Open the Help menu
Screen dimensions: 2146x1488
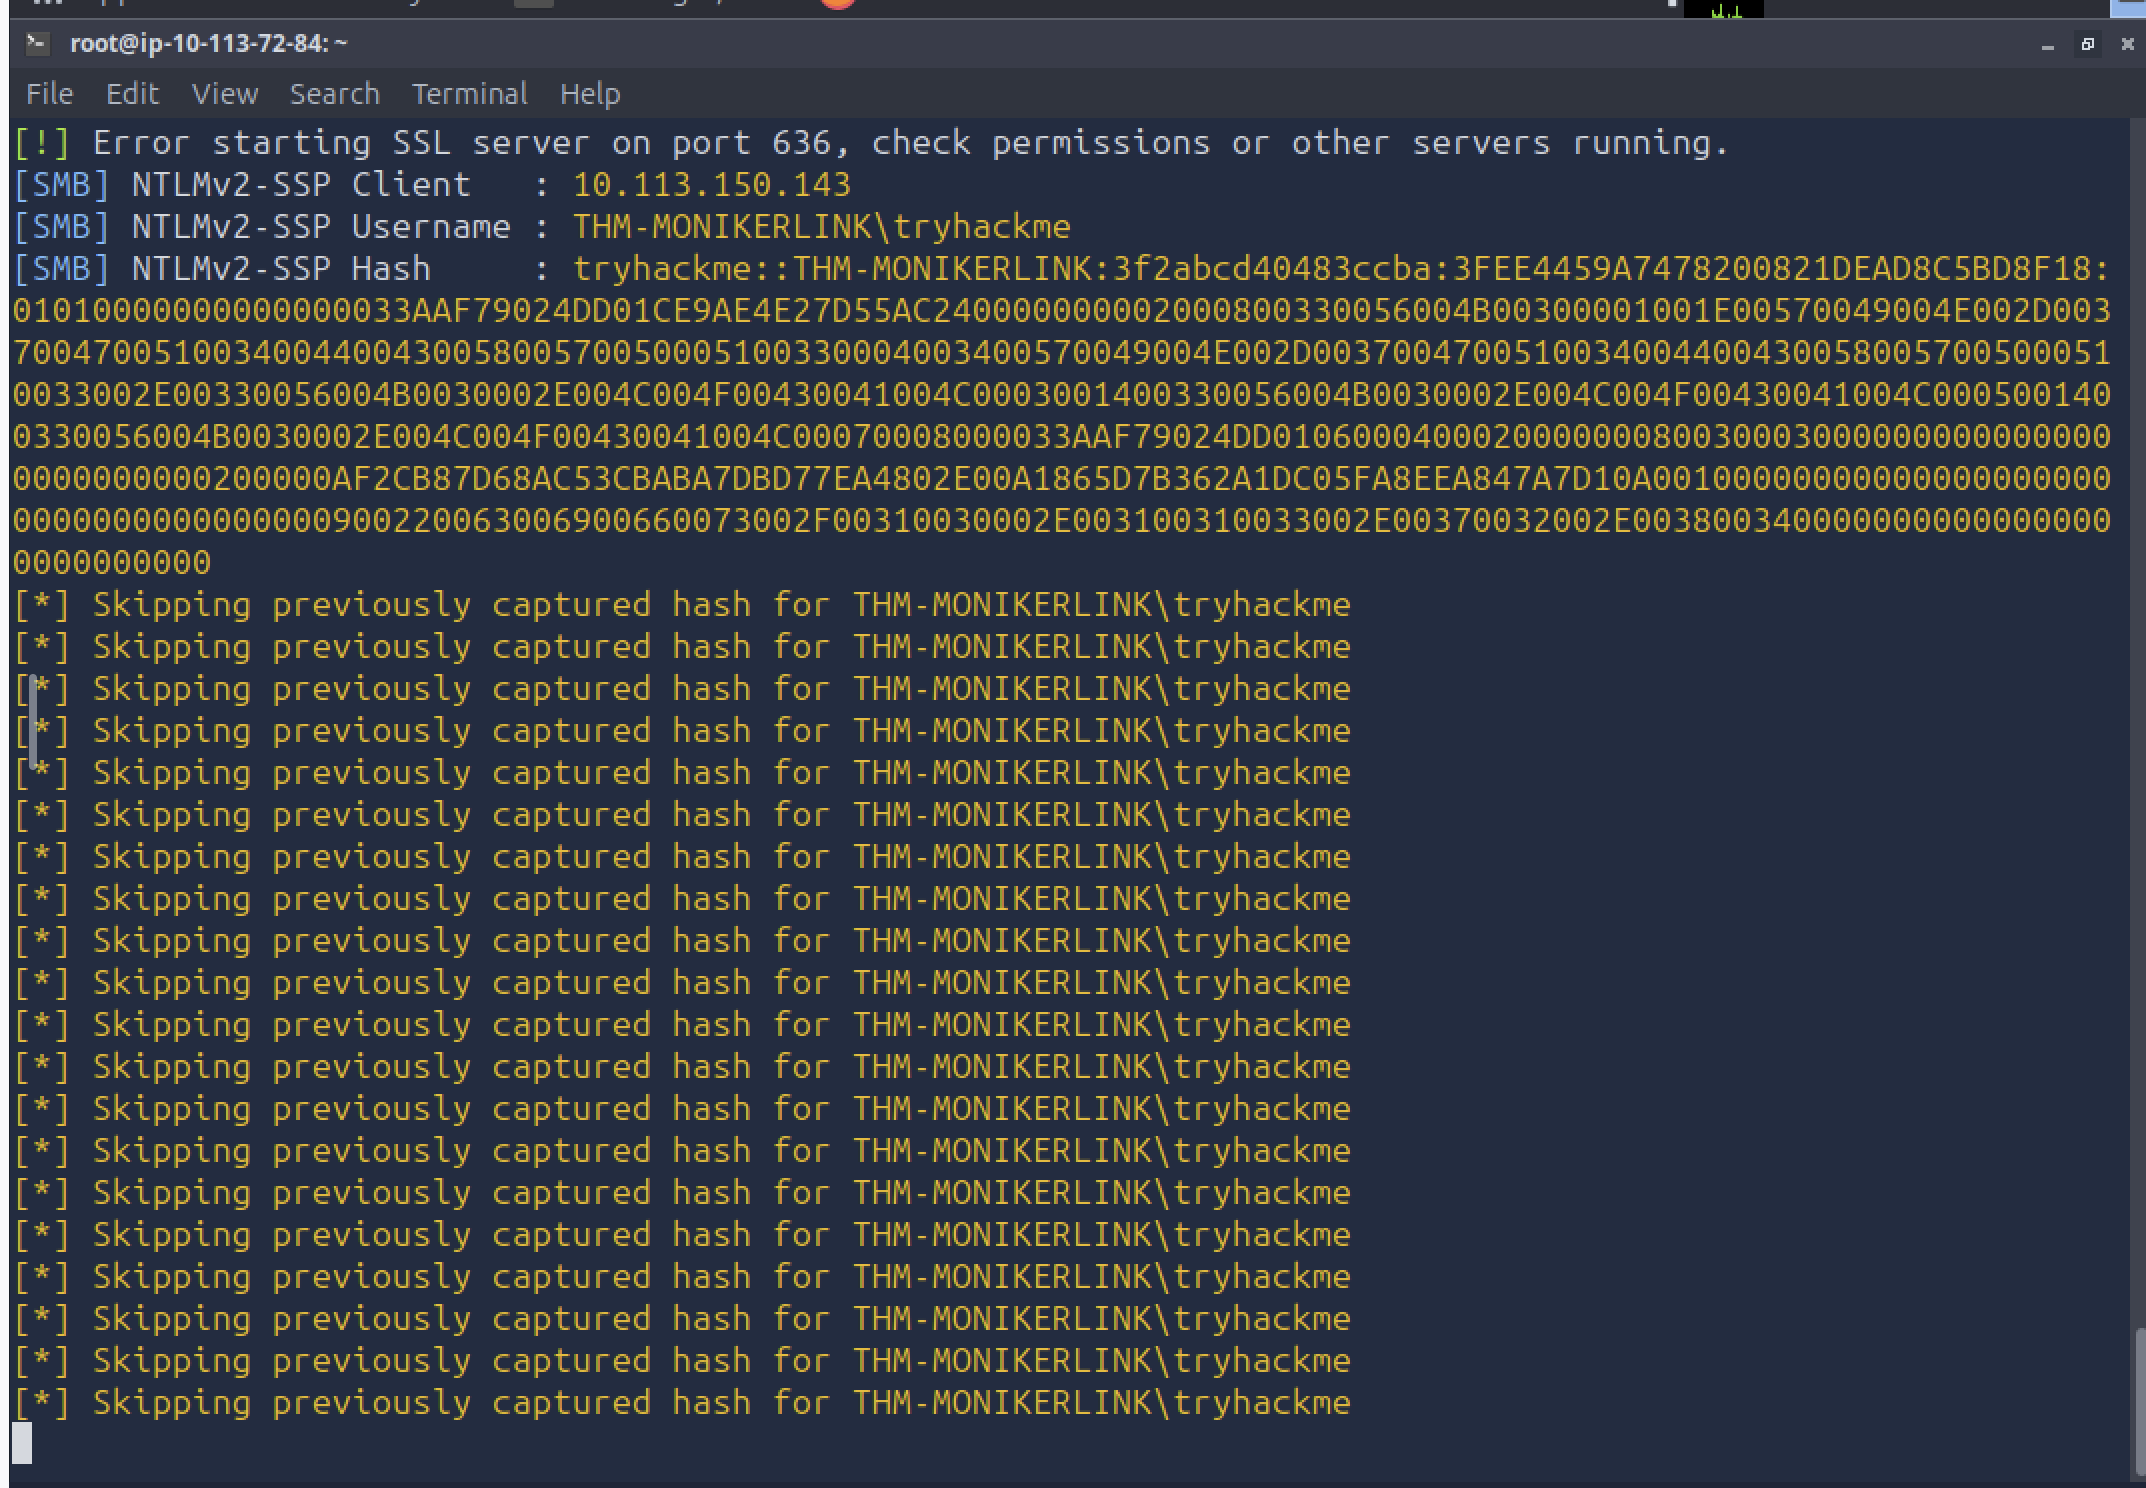tap(590, 94)
